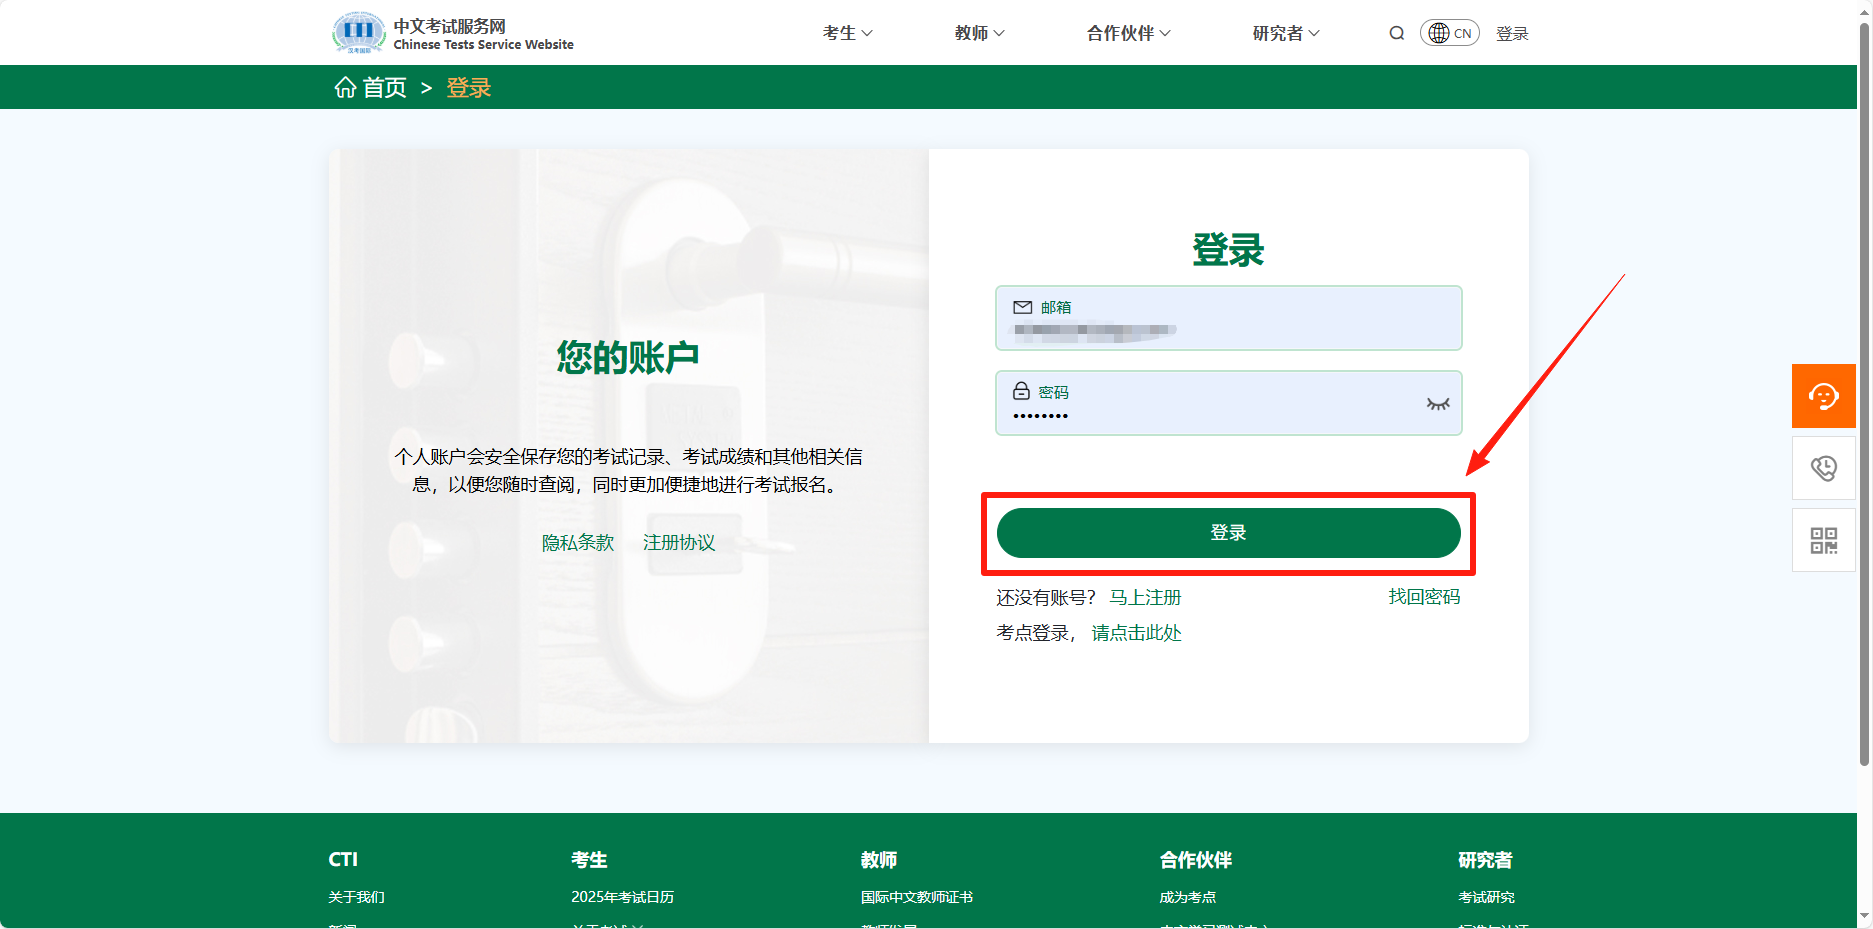Viewport: 1873px width, 929px height.
Task: Click 请点击此处 test center login link
Action: point(1136,633)
